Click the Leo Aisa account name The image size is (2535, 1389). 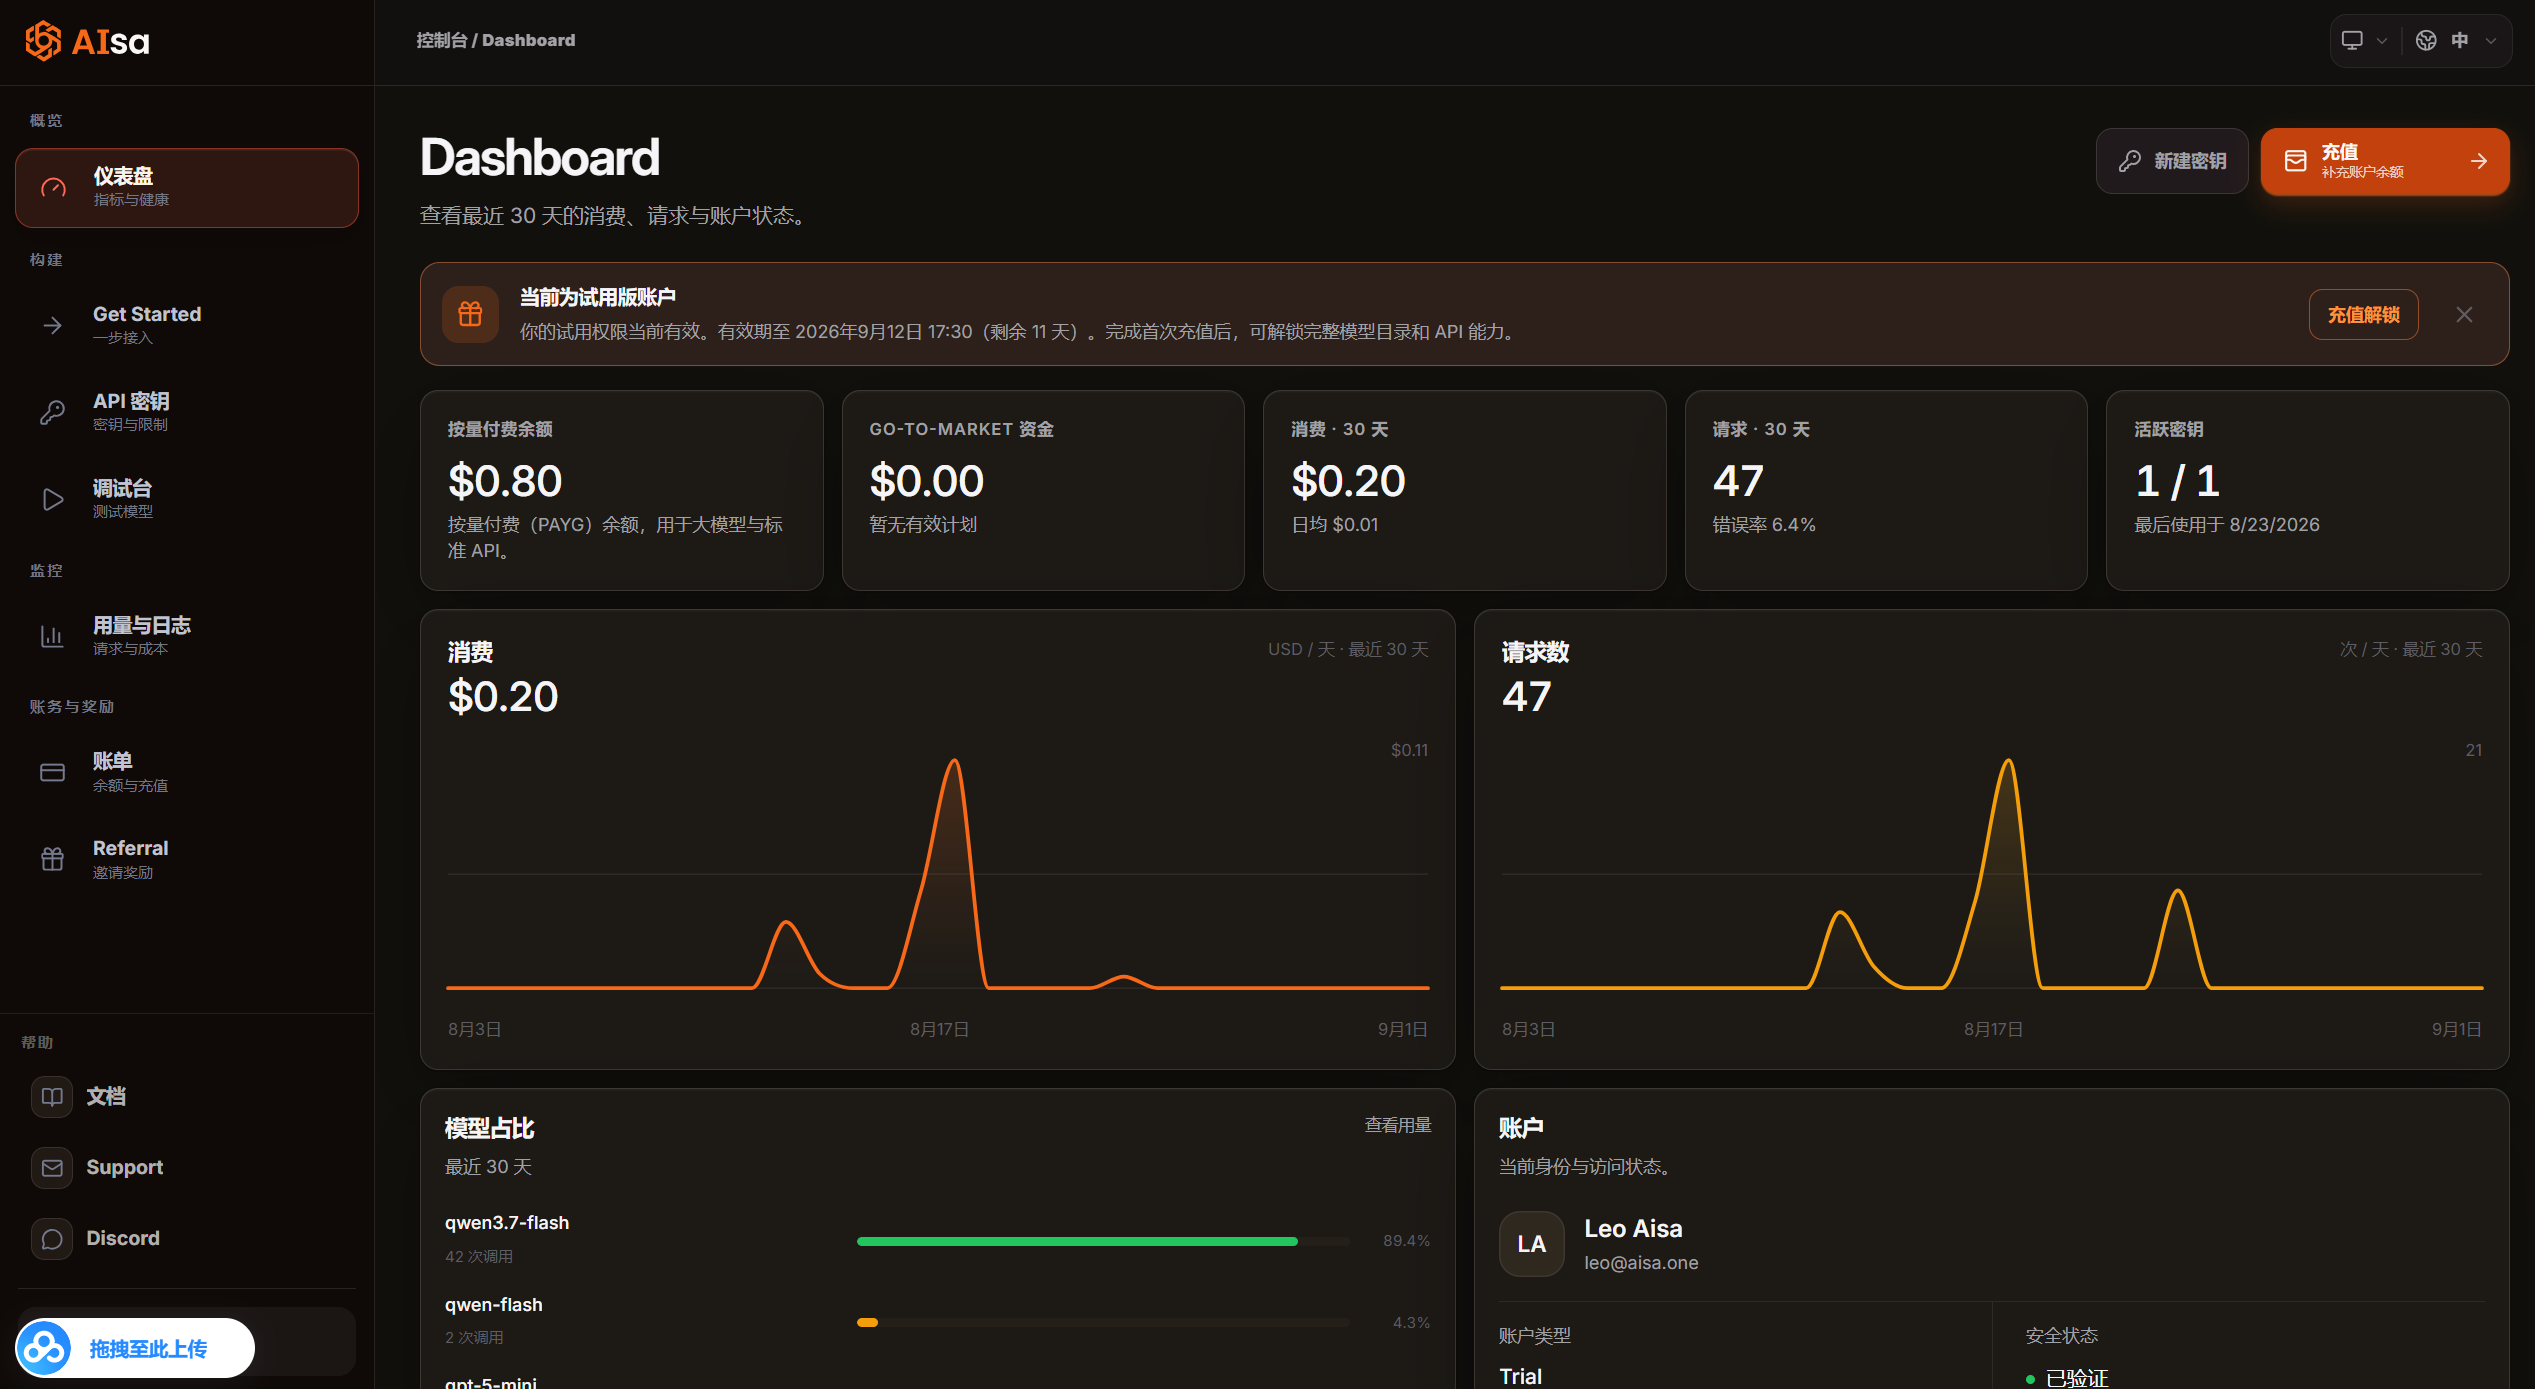pyautogui.click(x=1633, y=1228)
